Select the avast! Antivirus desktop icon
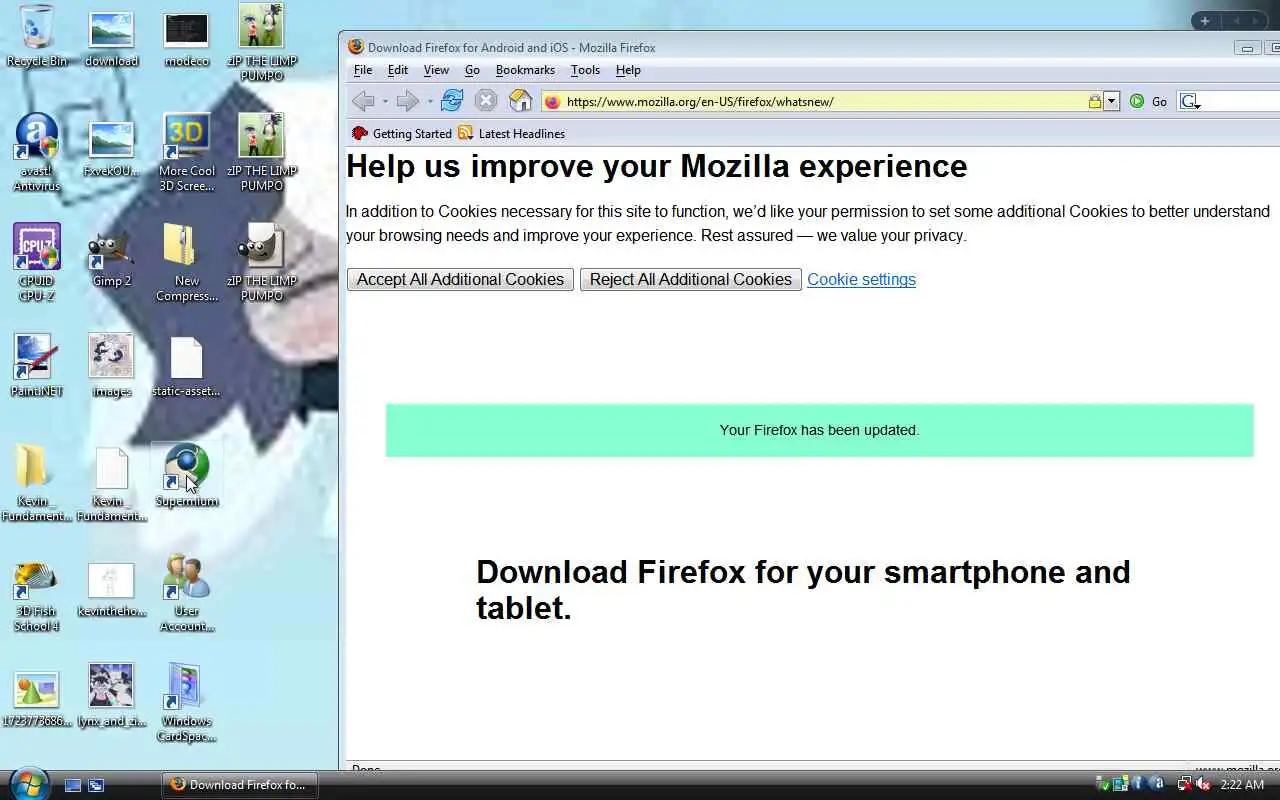 point(37,152)
